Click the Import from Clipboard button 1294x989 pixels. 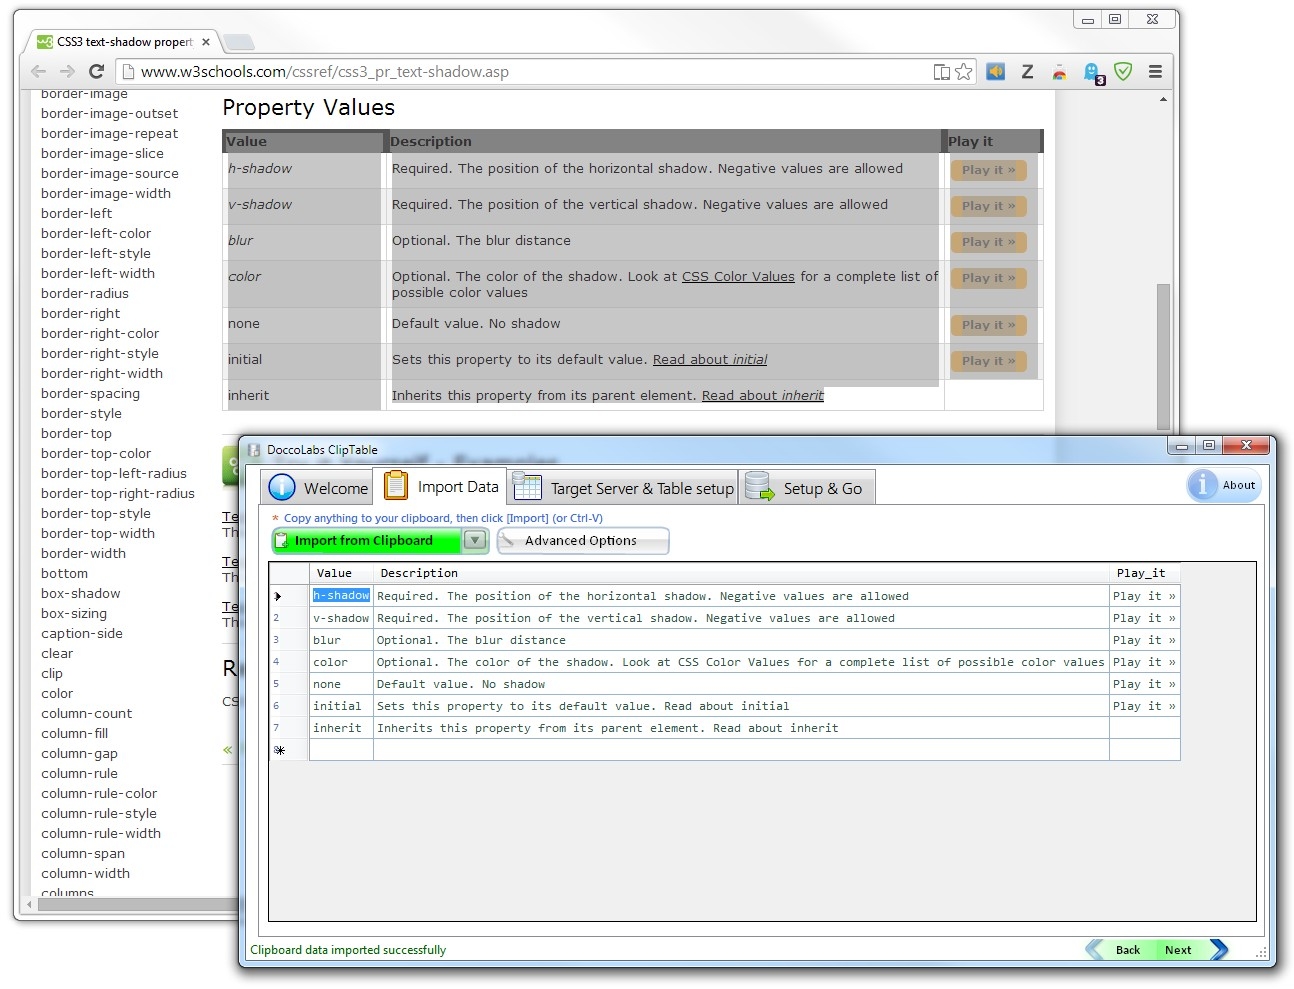[365, 540]
